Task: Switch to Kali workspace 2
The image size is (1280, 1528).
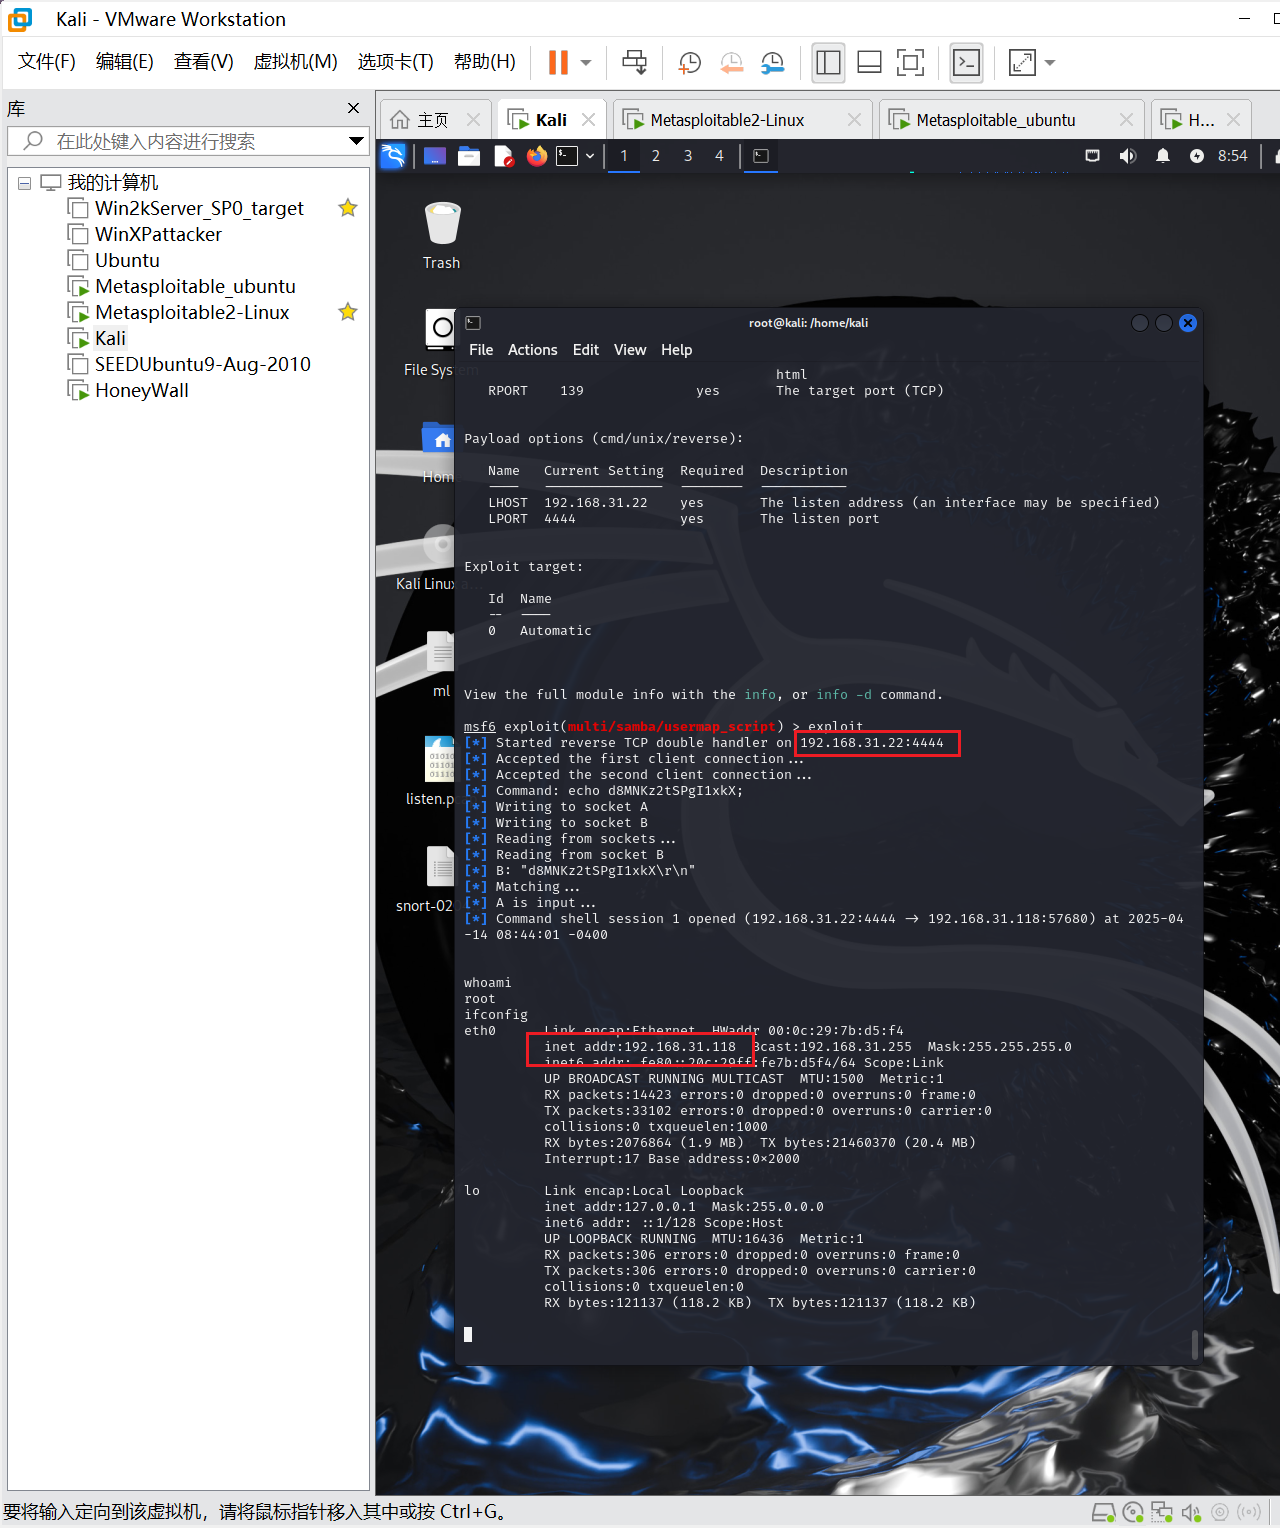Action: (x=656, y=156)
